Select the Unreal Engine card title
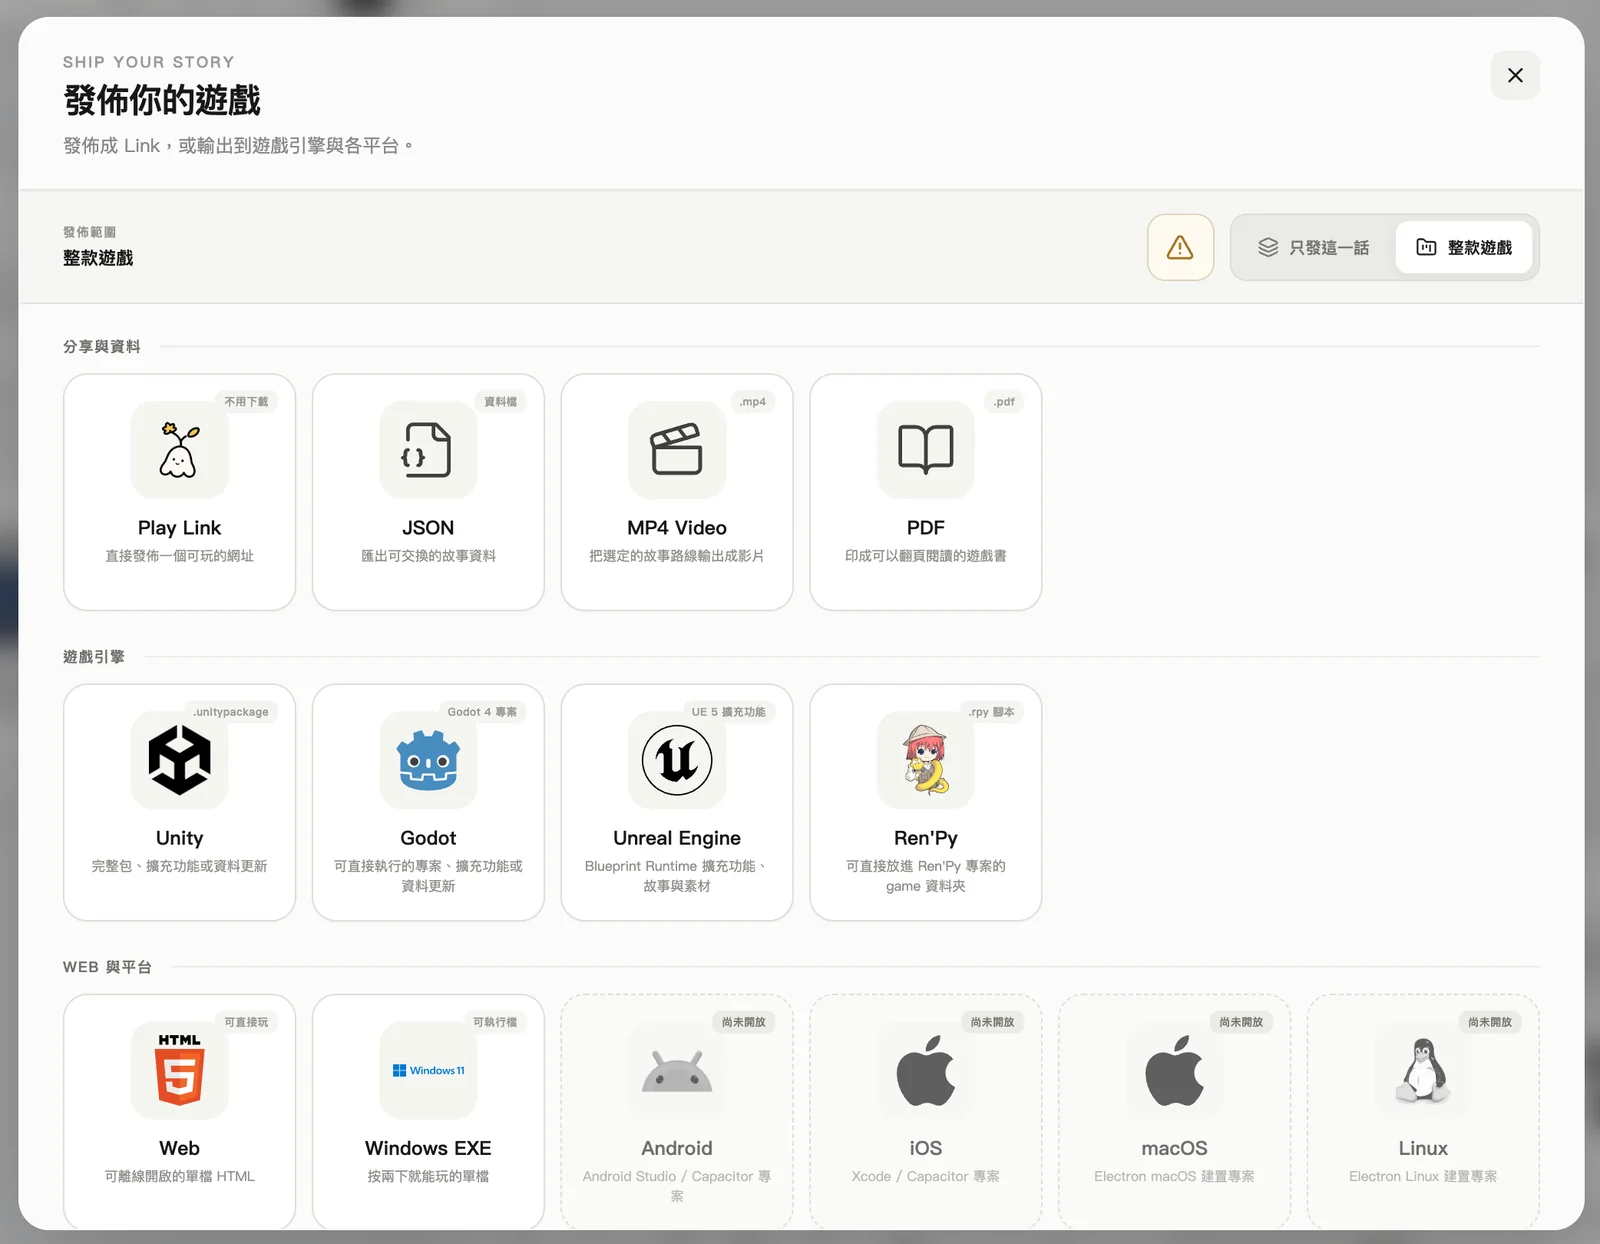Image resolution: width=1600 pixels, height=1244 pixels. (677, 838)
